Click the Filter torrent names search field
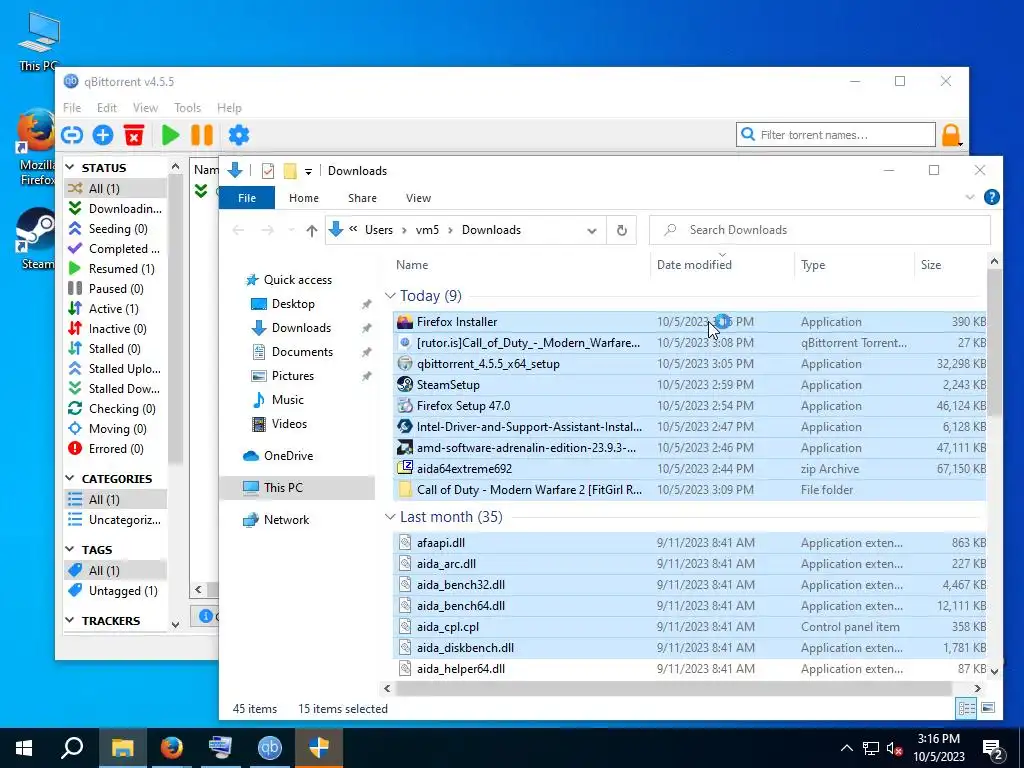Image resolution: width=1024 pixels, height=768 pixels. coord(836,135)
